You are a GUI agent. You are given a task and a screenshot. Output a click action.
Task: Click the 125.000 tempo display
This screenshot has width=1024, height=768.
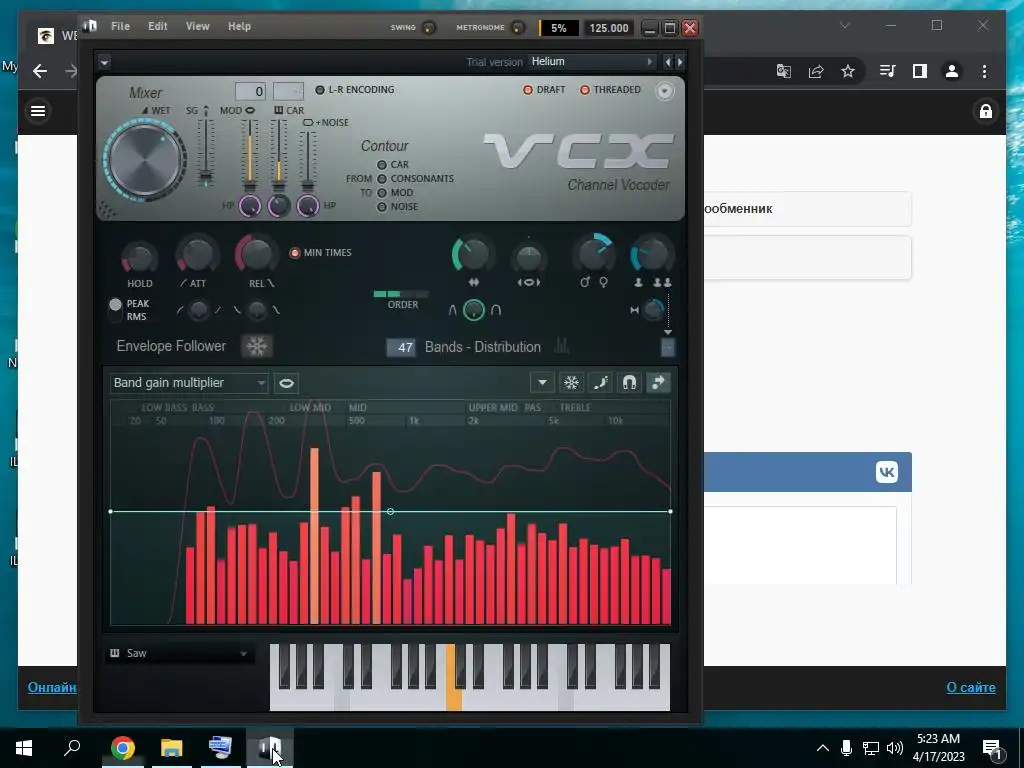pyautogui.click(x=608, y=28)
